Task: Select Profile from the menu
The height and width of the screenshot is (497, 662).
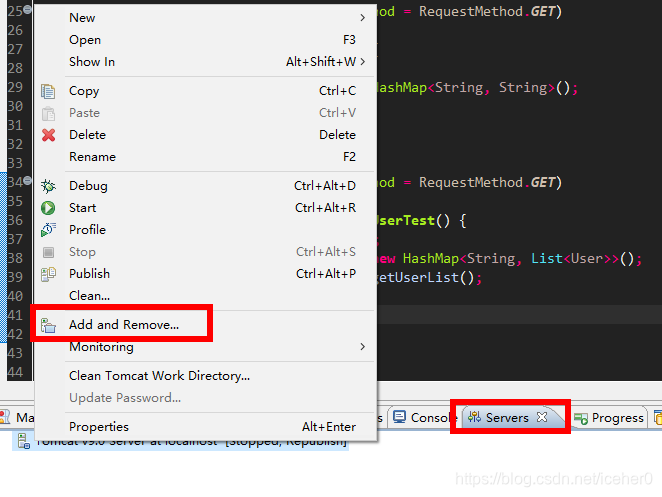Action: pyautogui.click(x=205, y=230)
